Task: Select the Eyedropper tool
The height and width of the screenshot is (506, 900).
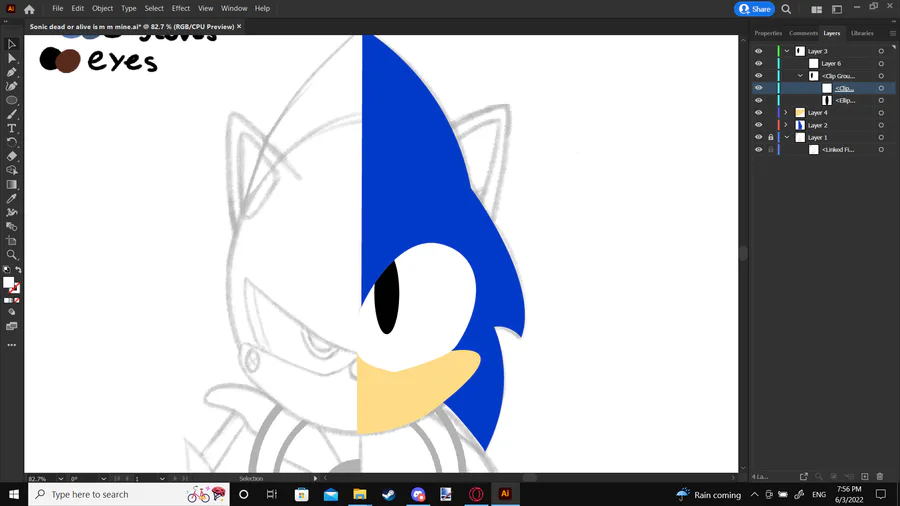Action: tap(11, 198)
